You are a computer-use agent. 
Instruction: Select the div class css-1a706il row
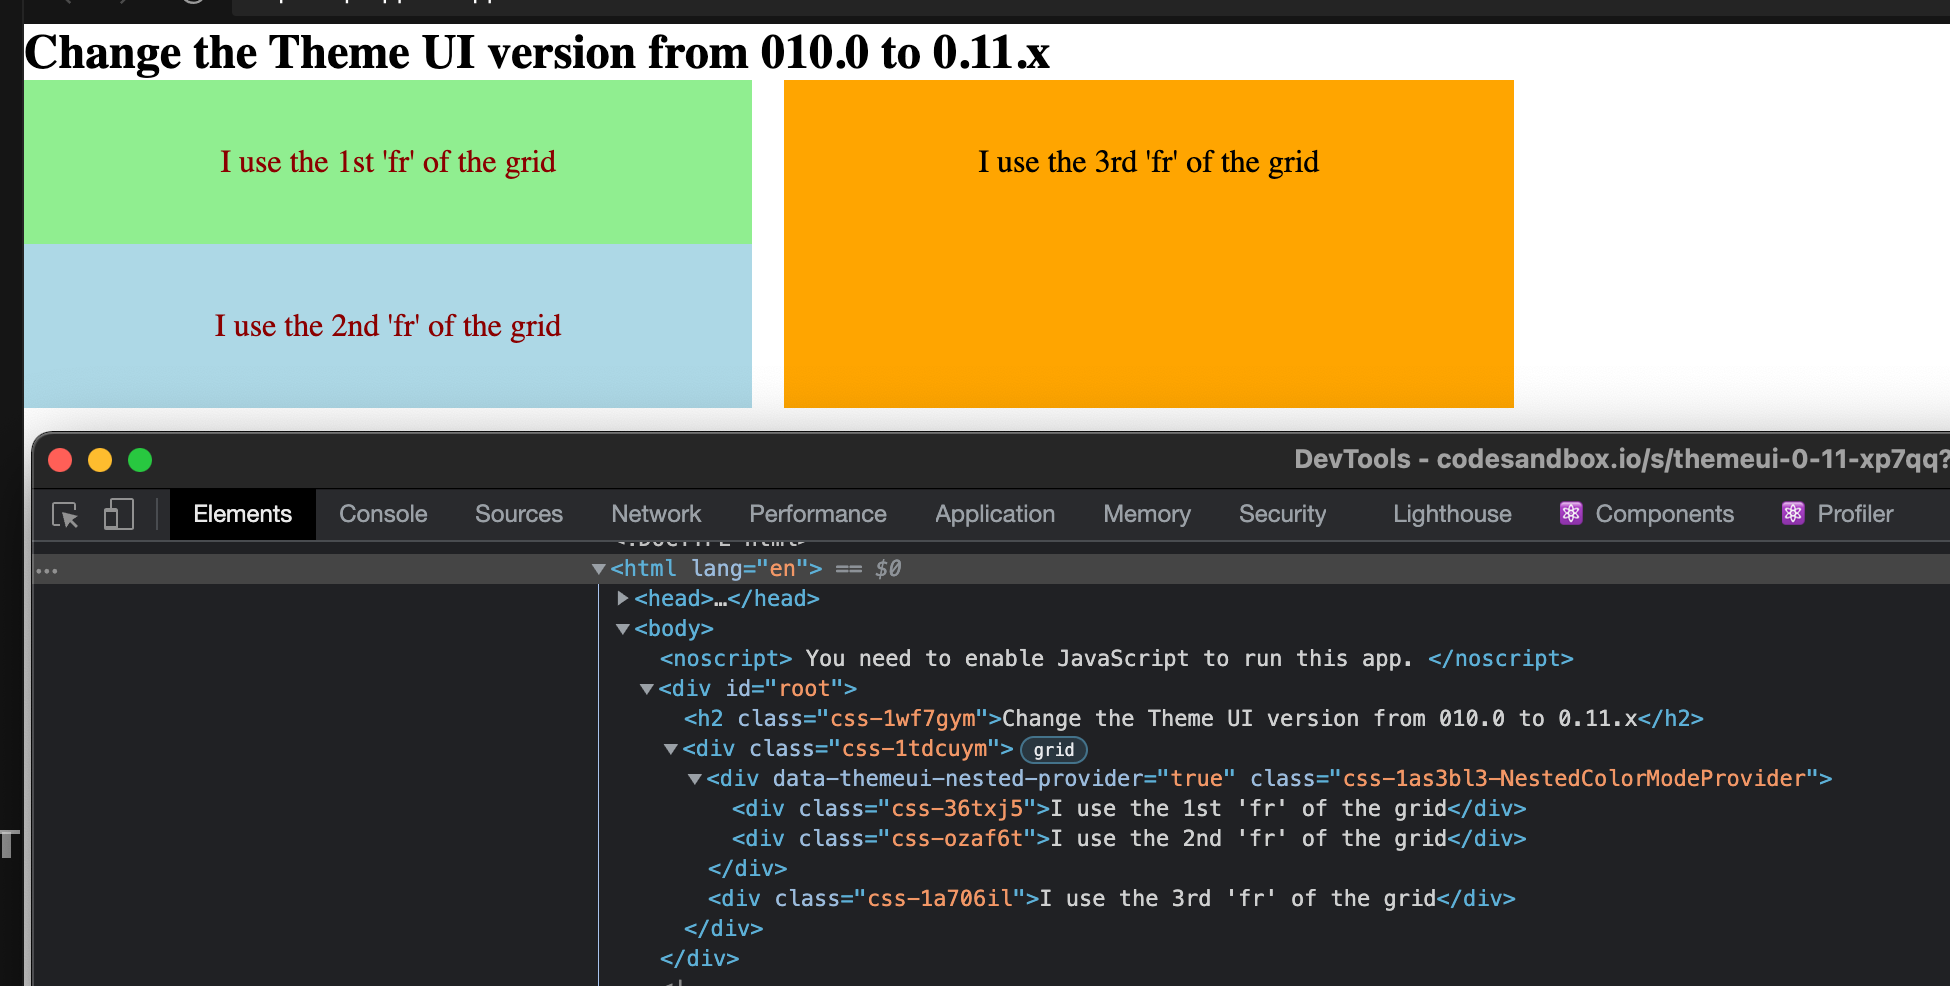click(1112, 899)
